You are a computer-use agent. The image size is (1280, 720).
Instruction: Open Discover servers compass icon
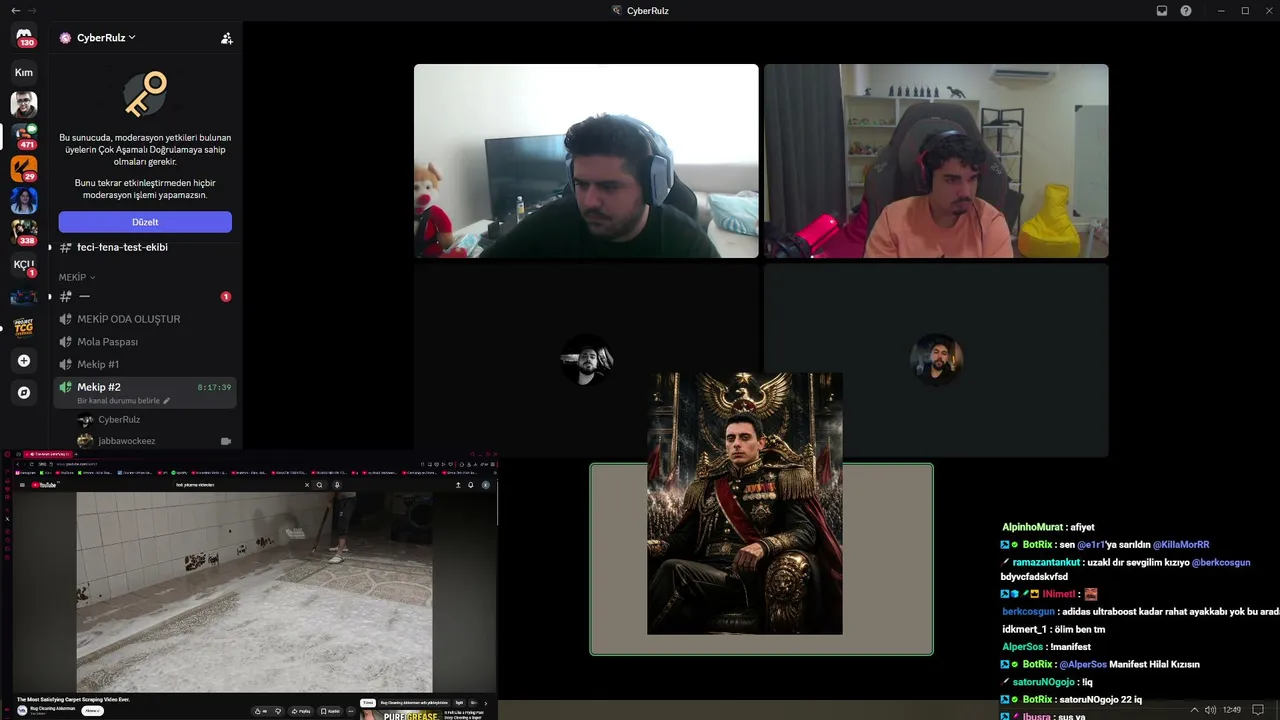point(24,393)
